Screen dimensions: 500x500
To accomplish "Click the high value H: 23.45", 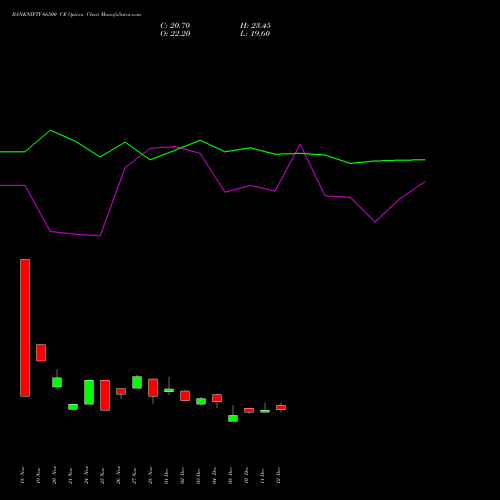I will [x=255, y=26].
